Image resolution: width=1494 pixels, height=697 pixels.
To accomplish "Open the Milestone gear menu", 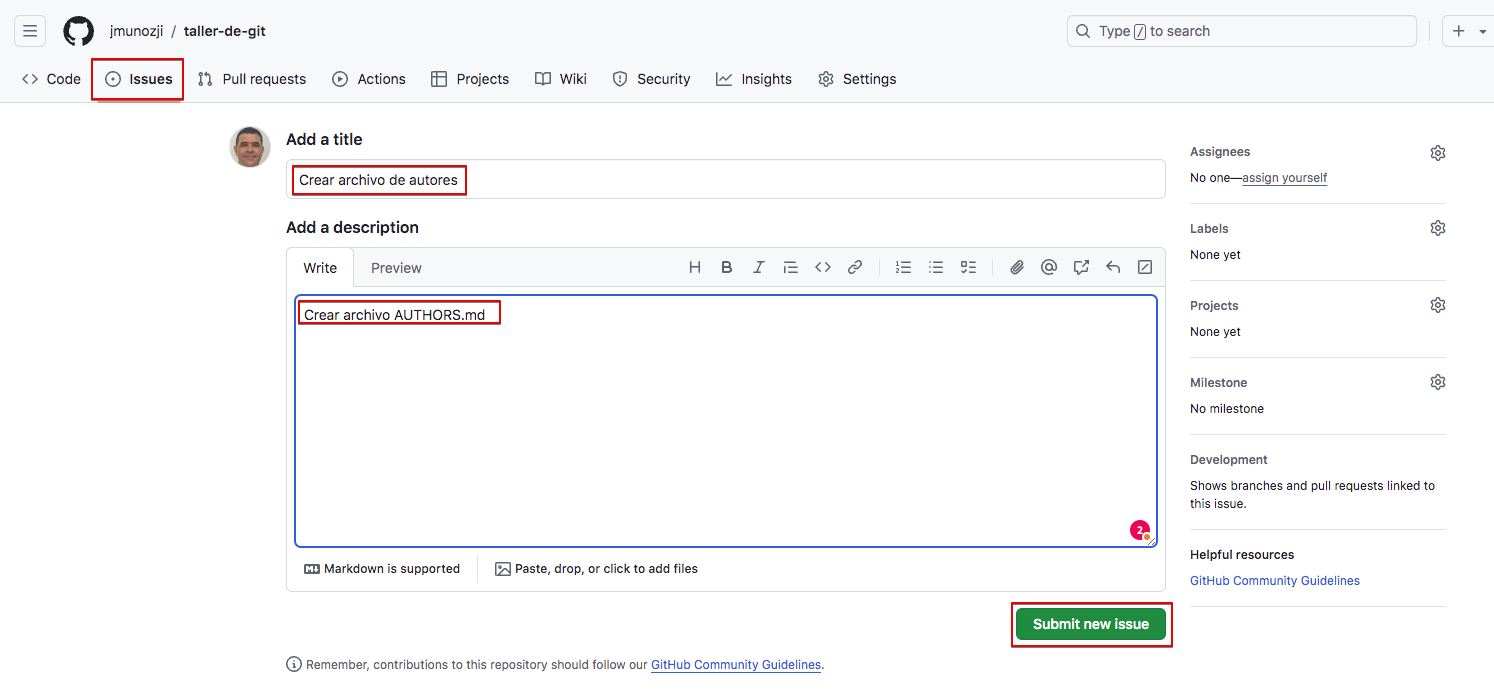I will [x=1437, y=382].
